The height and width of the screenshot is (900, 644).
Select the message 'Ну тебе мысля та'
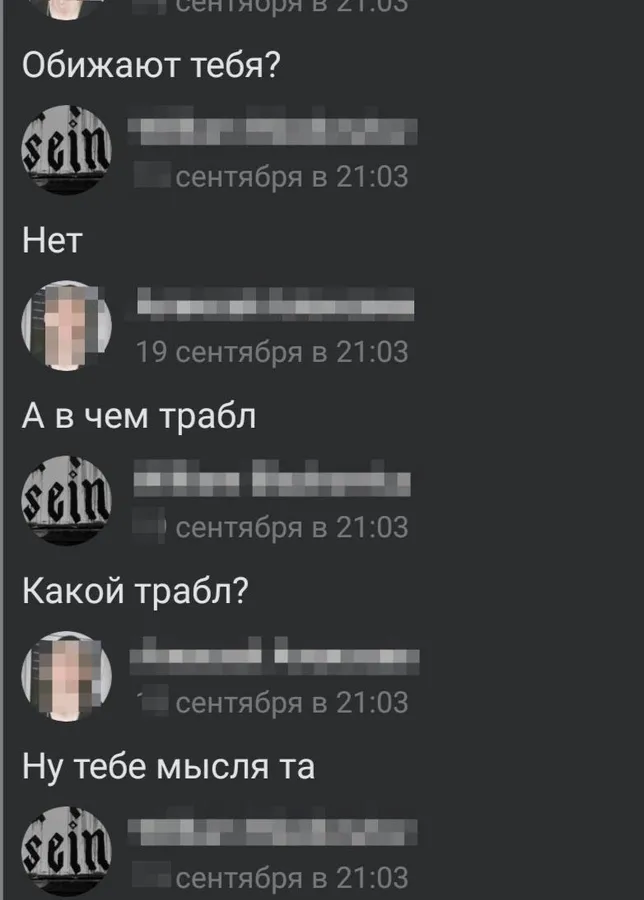tap(168, 767)
